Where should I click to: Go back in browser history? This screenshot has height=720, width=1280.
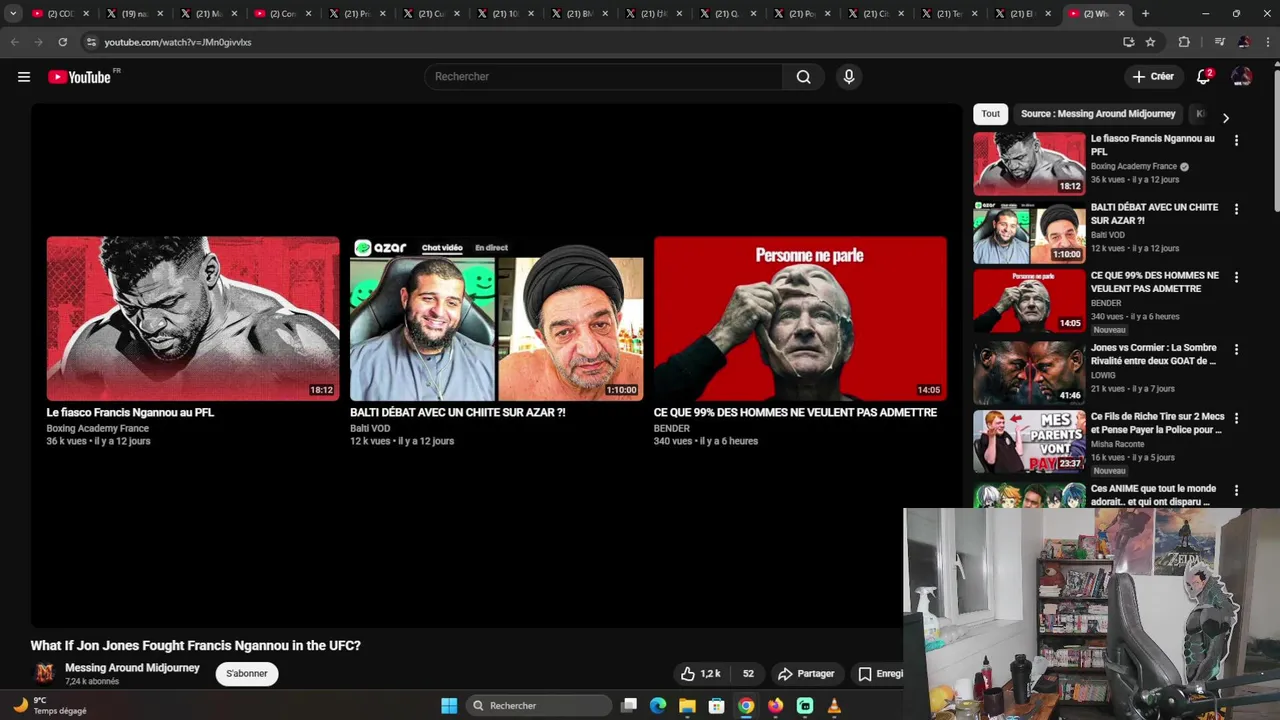tap(14, 42)
